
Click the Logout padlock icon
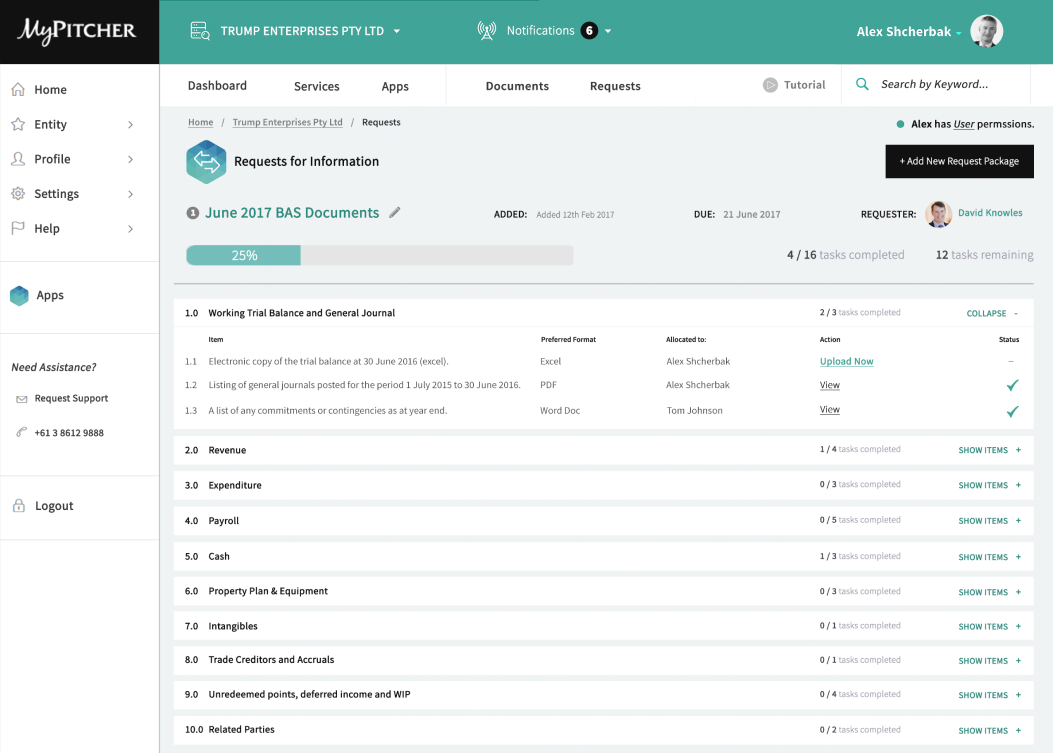pyautogui.click(x=19, y=506)
